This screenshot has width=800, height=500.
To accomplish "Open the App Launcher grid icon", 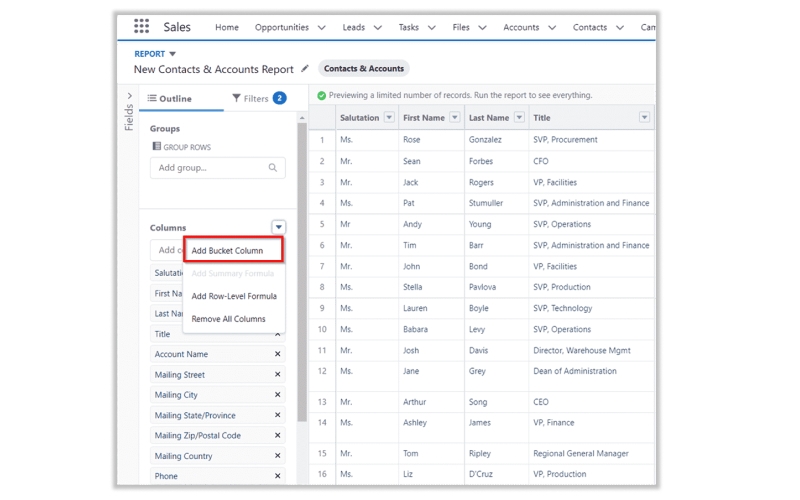I will [x=141, y=27].
